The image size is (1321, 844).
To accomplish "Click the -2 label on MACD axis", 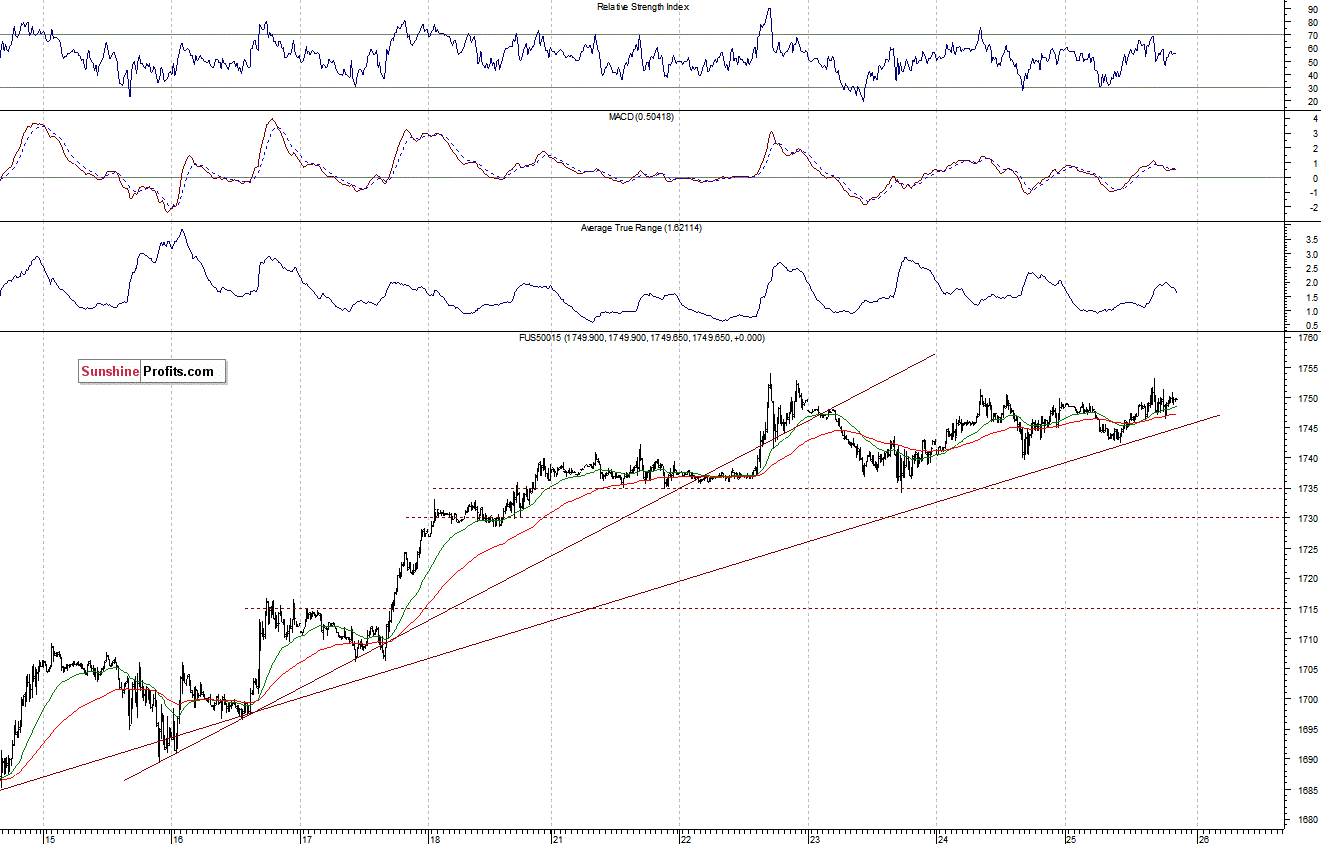I will tap(1313, 207).
